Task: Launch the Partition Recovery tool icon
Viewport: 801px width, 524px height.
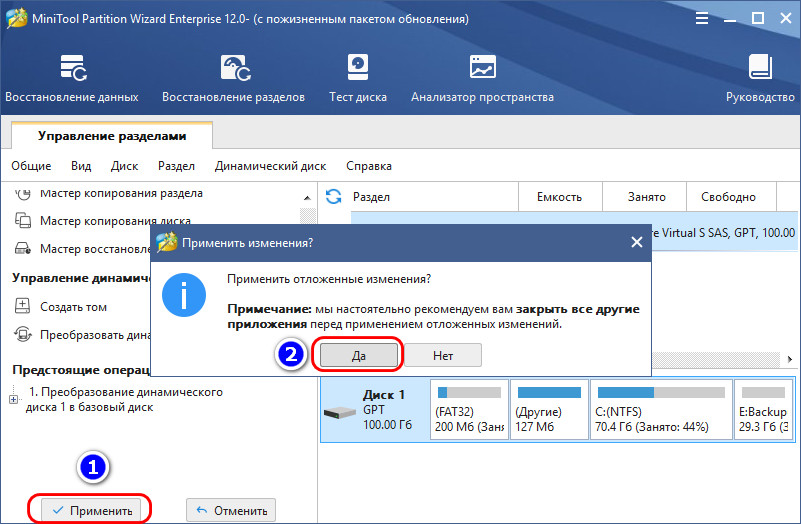Action: (235, 67)
